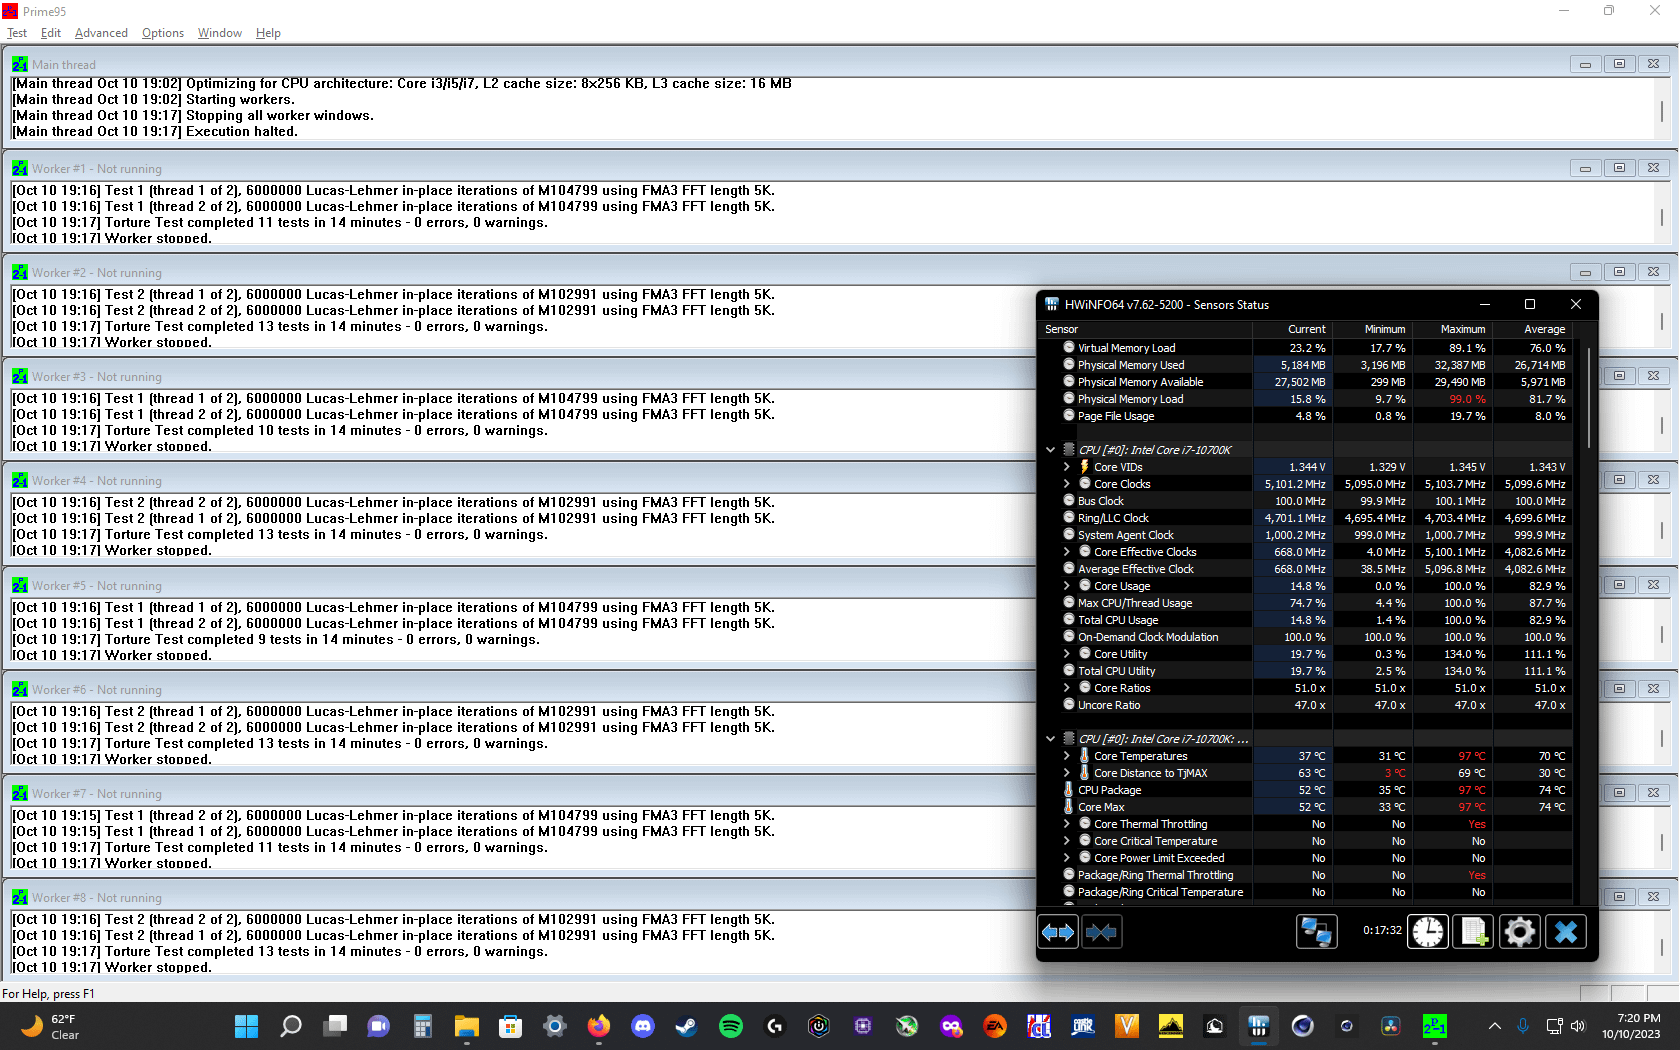This screenshot has width=1680, height=1050.
Task: Click the Worker #5 window icon
Action: pyautogui.click(x=20, y=585)
